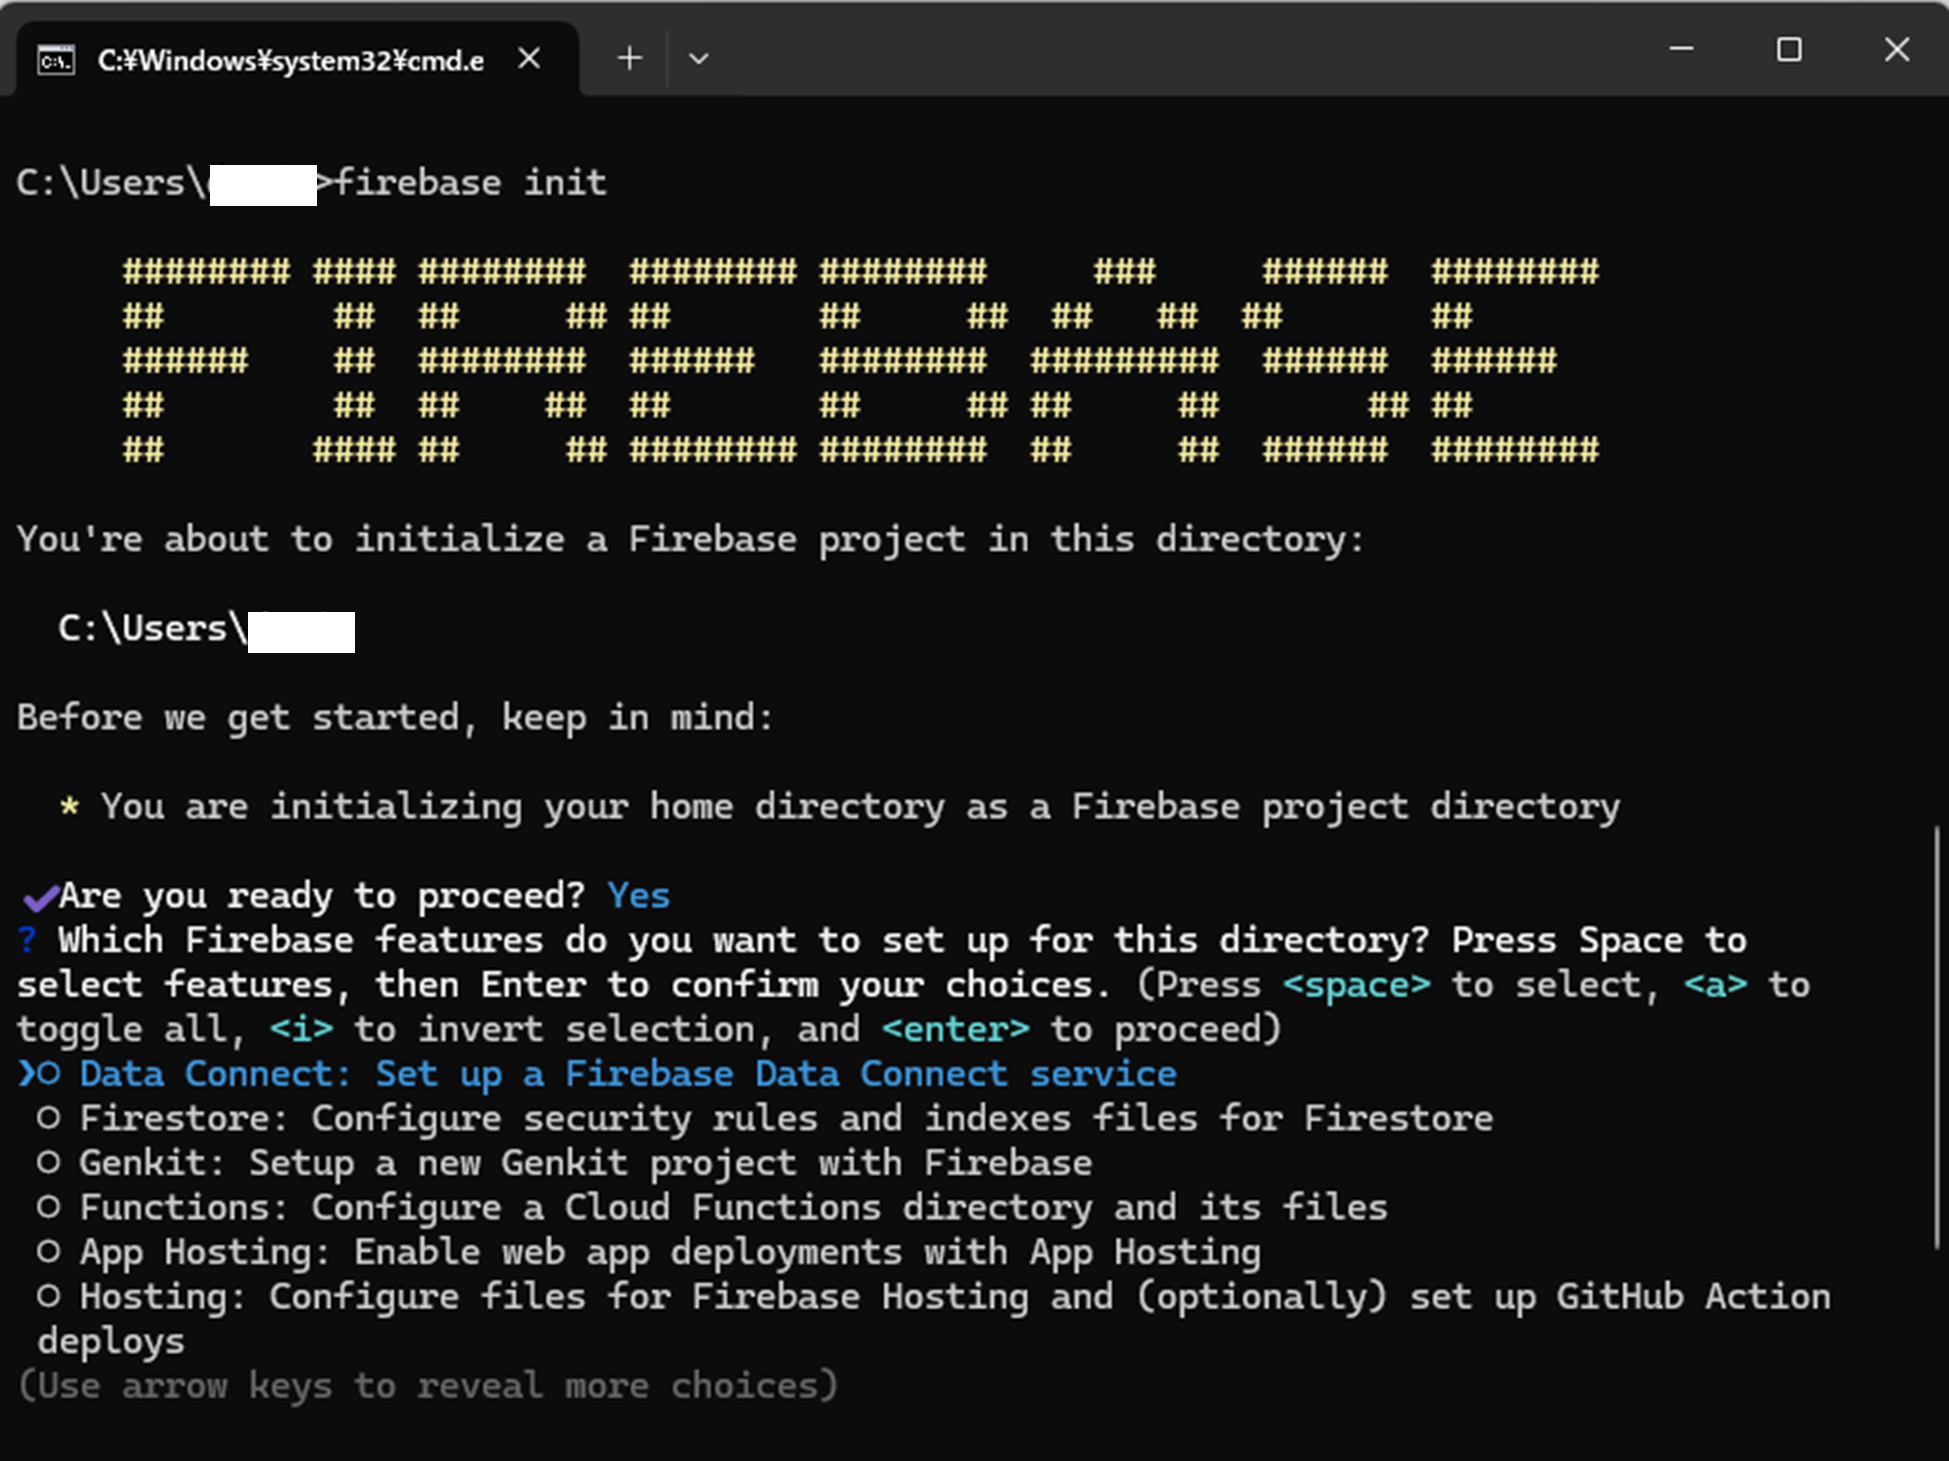Minimize the terminal window
The height and width of the screenshot is (1461, 1949).
tap(1682, 49)
